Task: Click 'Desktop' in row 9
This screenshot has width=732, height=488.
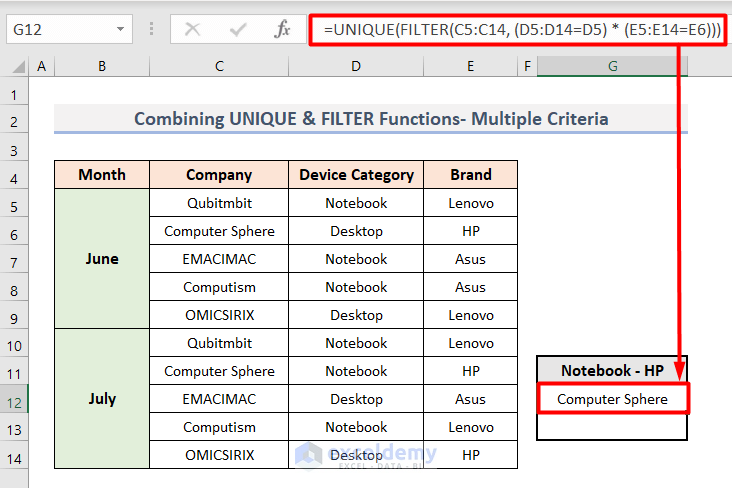Action: click(x=356, y=315)
